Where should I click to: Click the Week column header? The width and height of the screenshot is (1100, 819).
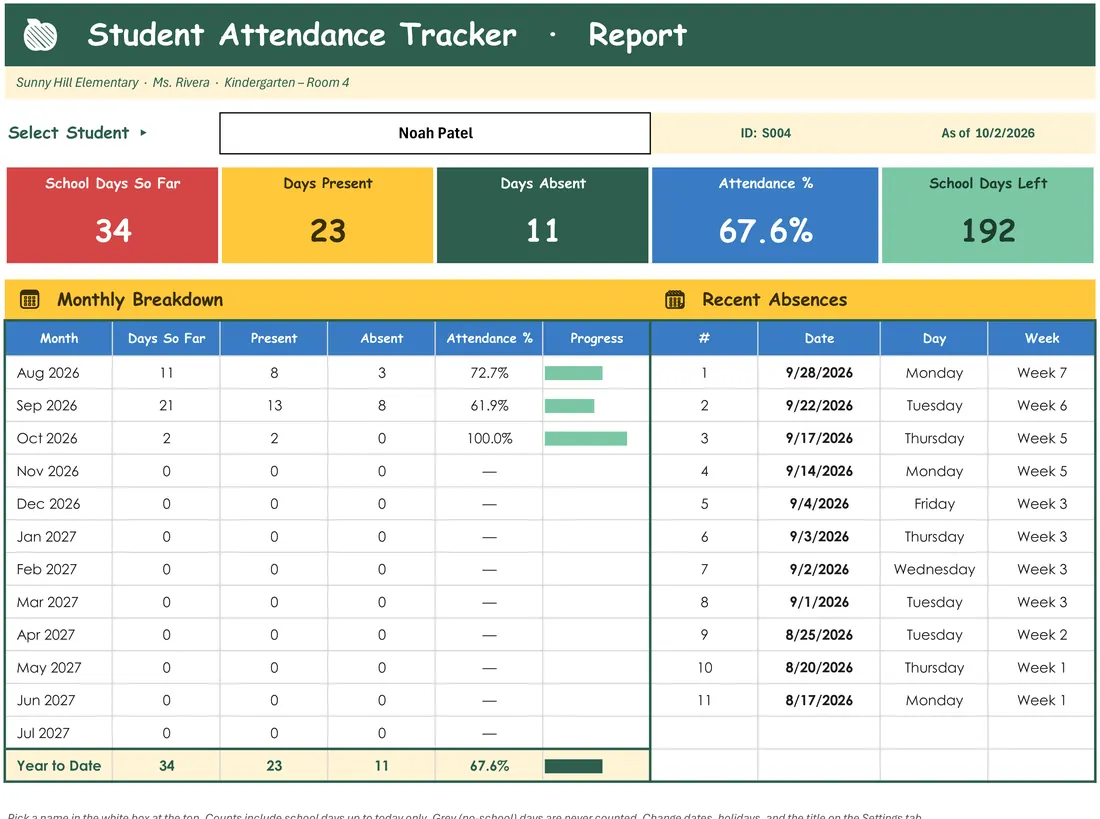click(x=1042, y=338)
